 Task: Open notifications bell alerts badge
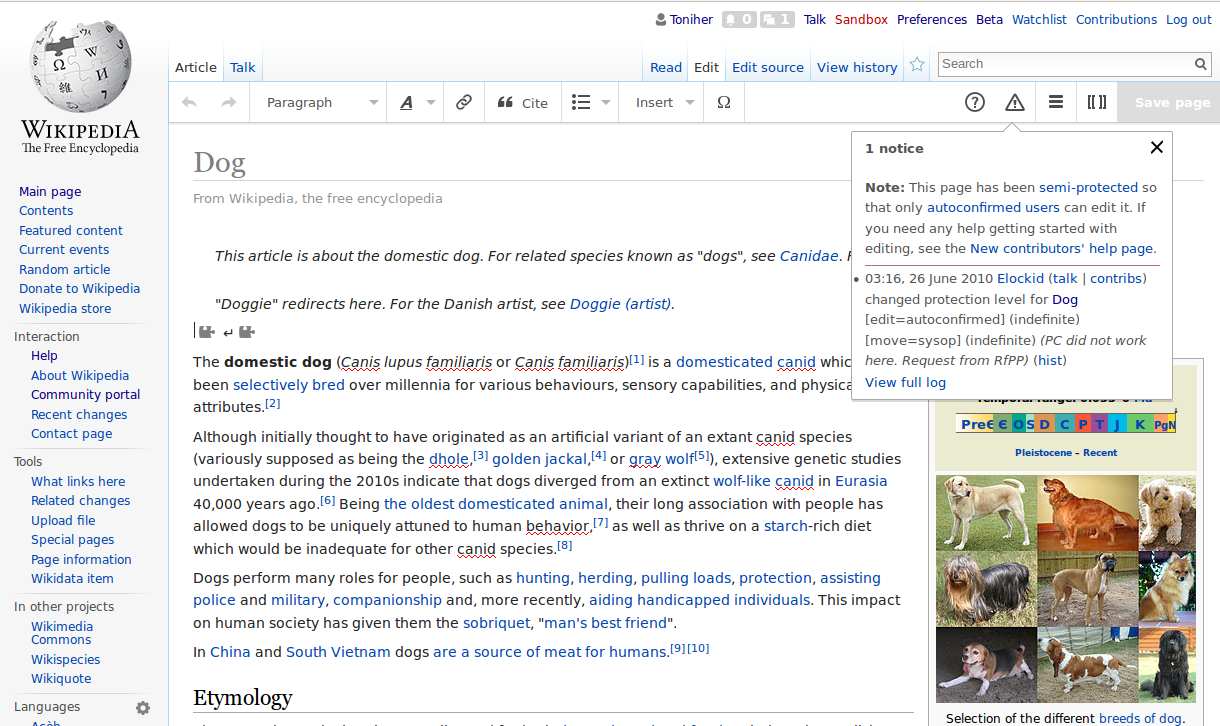[x=738, y=19]
